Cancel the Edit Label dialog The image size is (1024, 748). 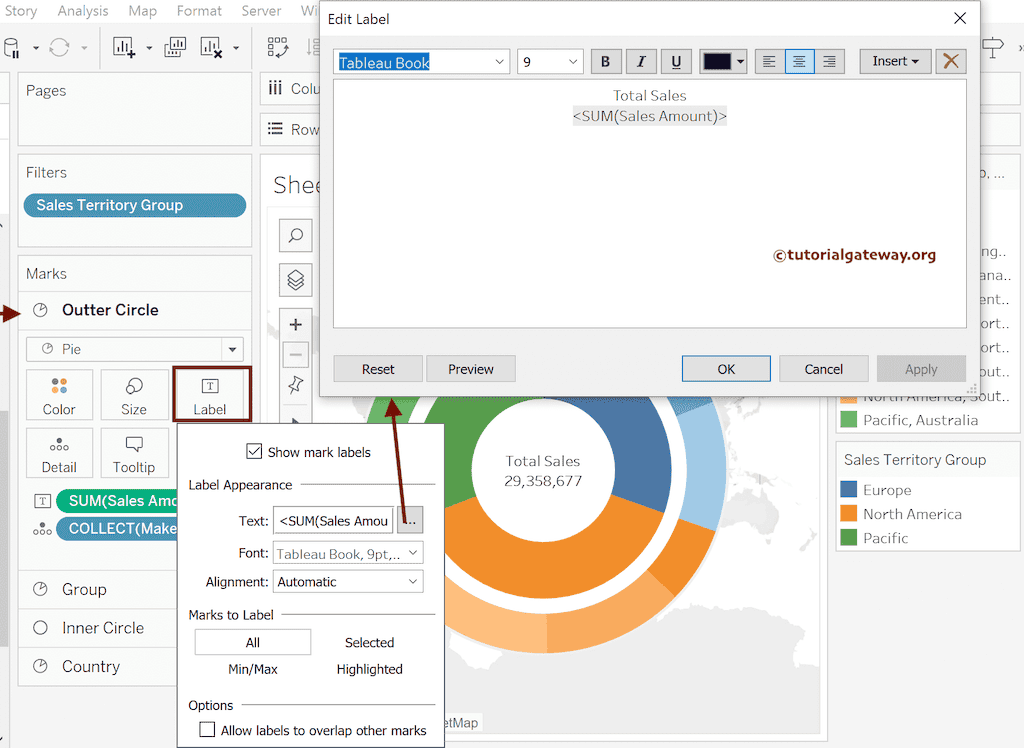(x=824, y=369)
